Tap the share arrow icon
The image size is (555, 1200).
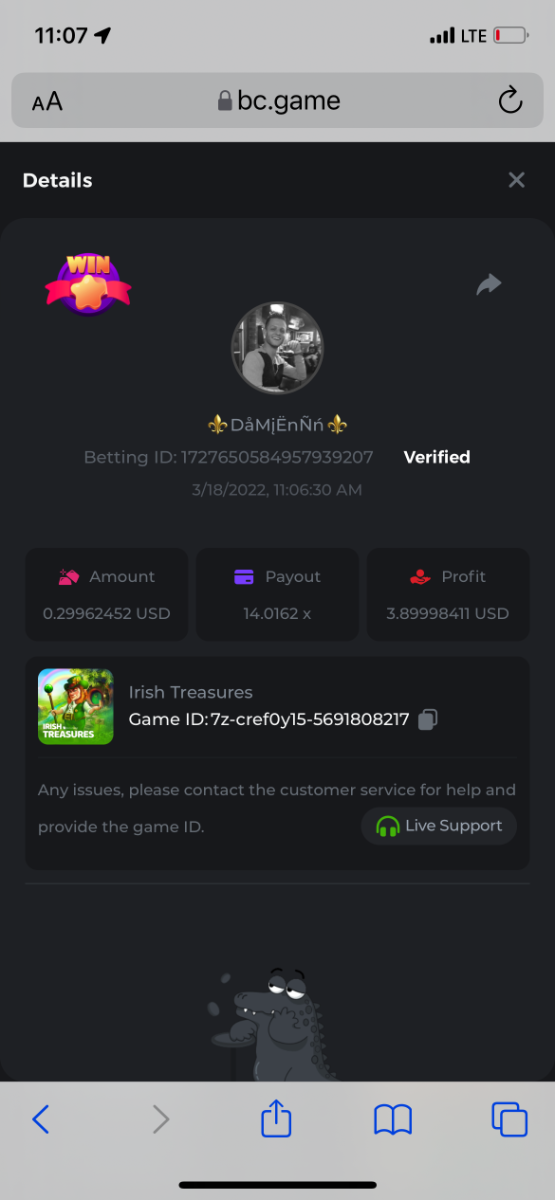click(x=488, y=285)
